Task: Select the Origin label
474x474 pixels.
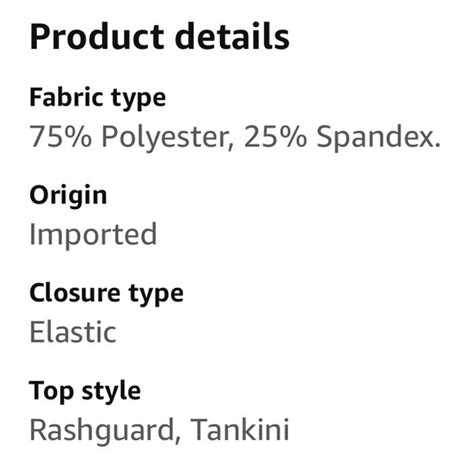Action: pyautogui.click(x=68, y=196)
